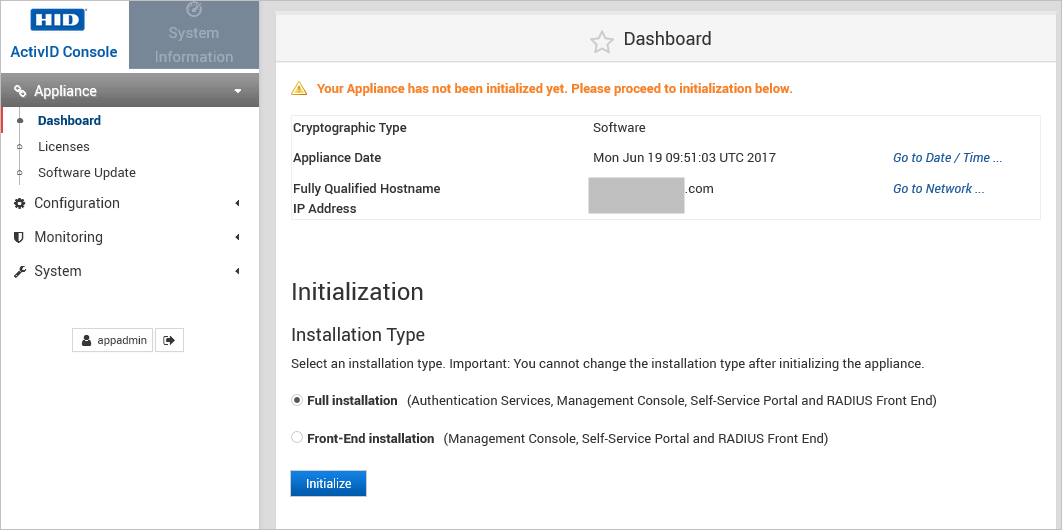1062x530 pixels.
Task: Click the Configuration gear icon
Action: tap(20, 203)
